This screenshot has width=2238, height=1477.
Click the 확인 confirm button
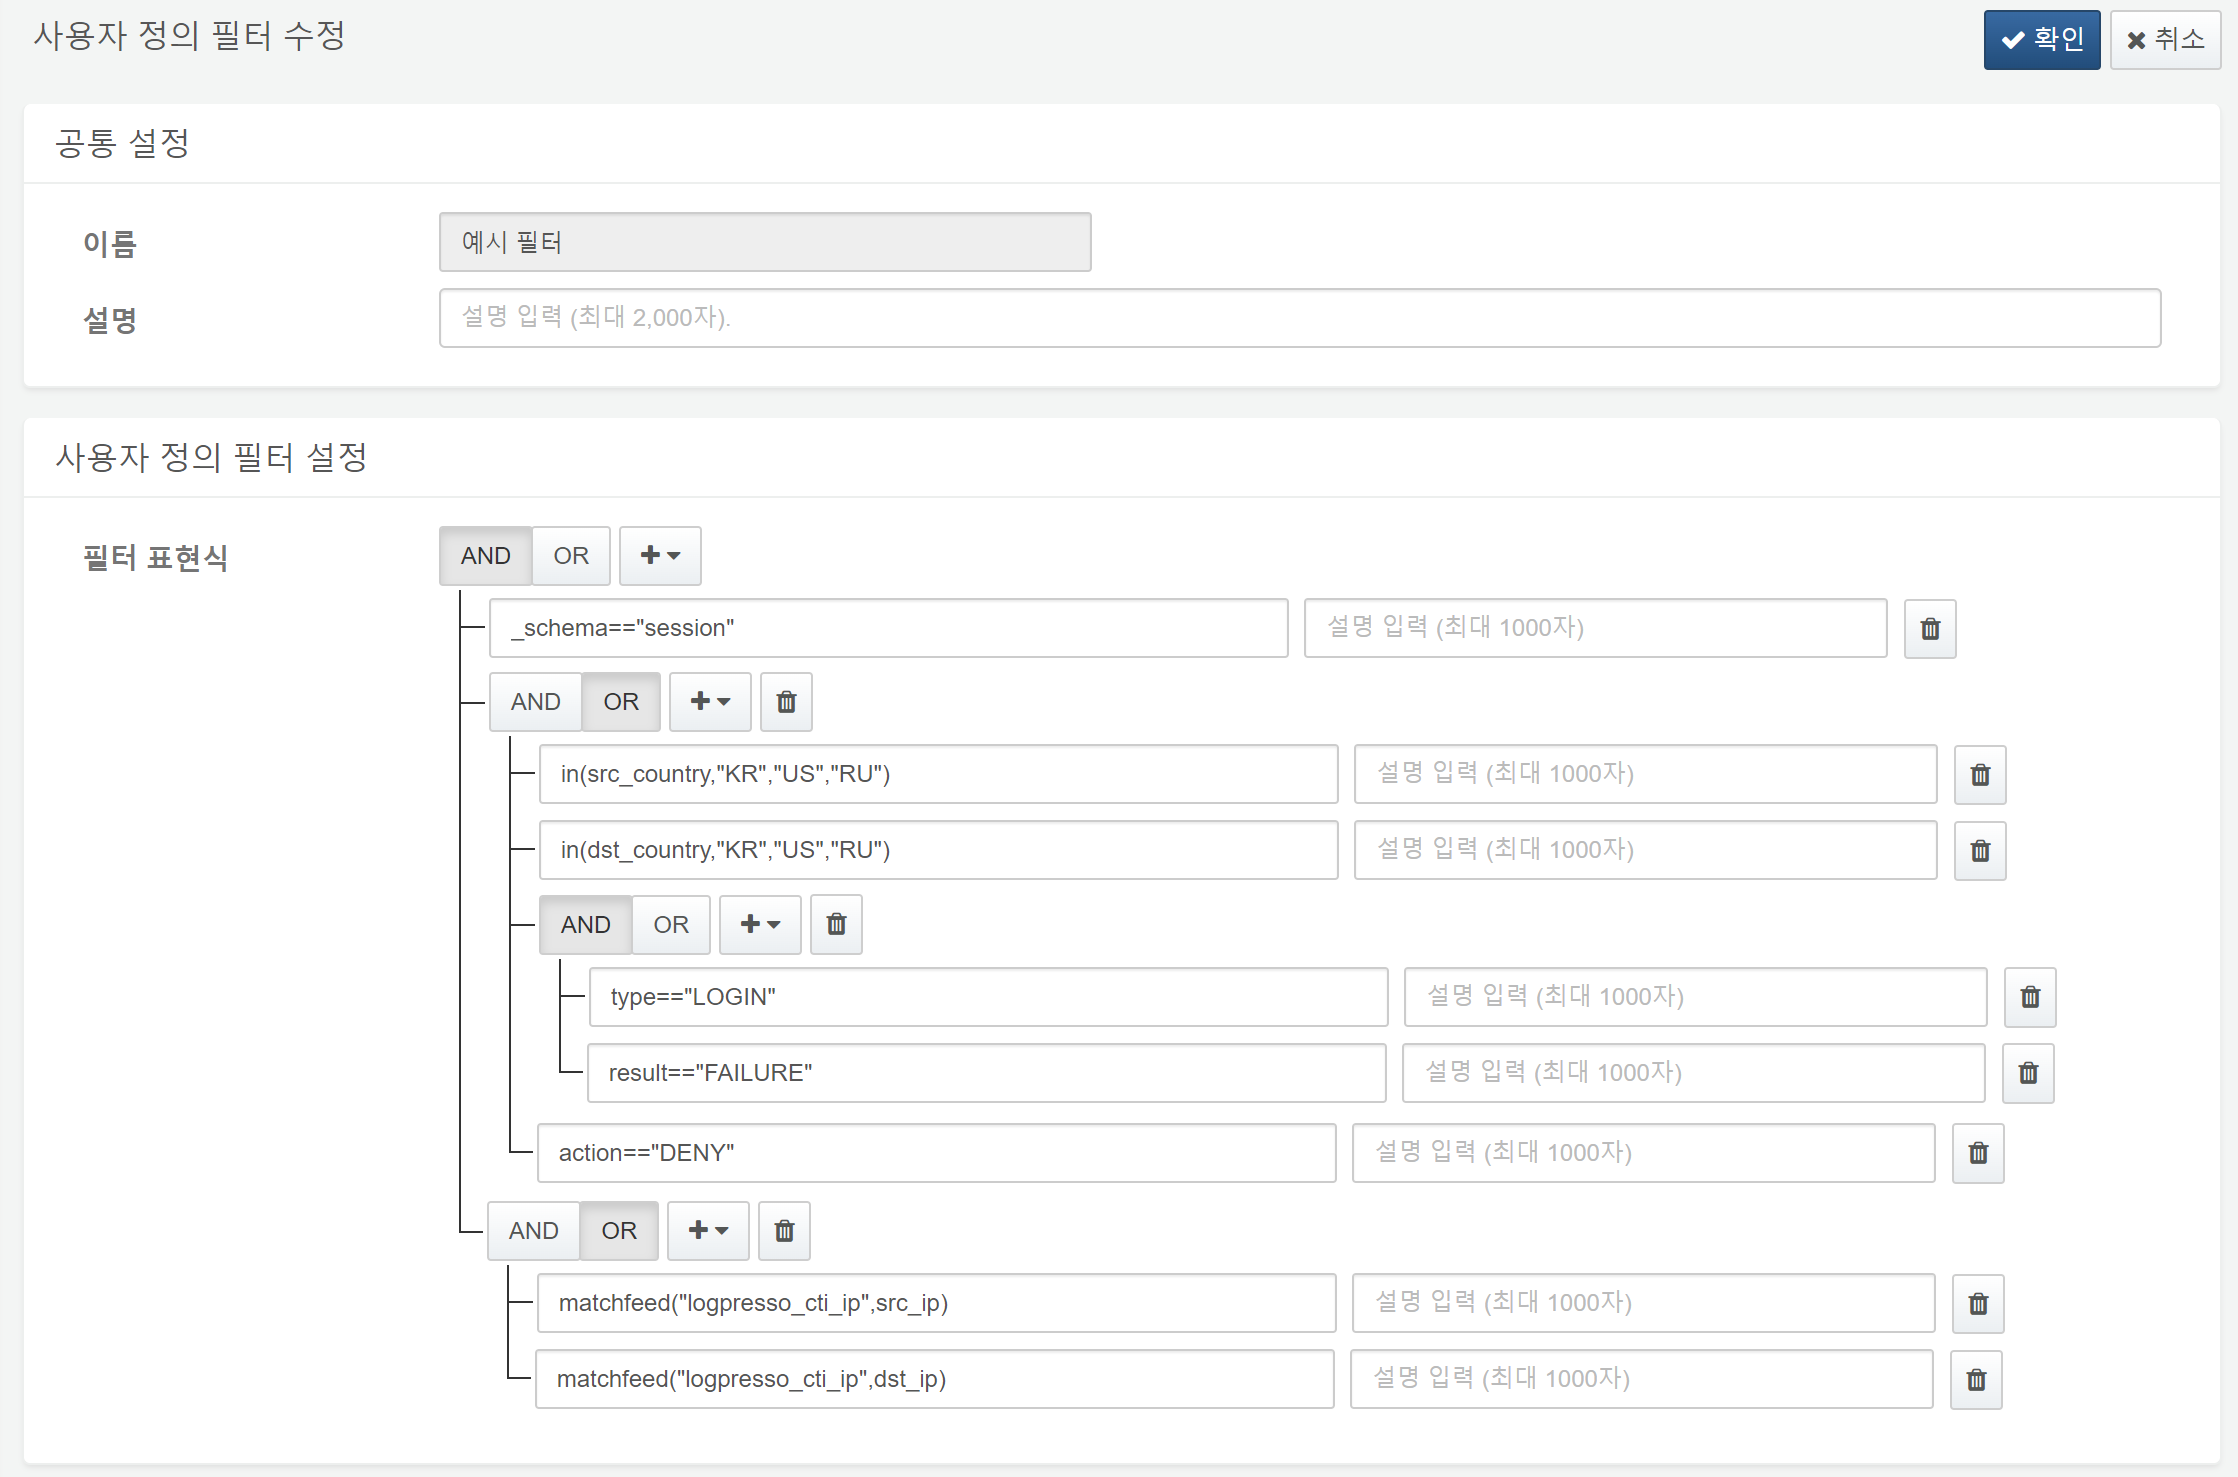pyautogui.click(x=2042, y=40)
